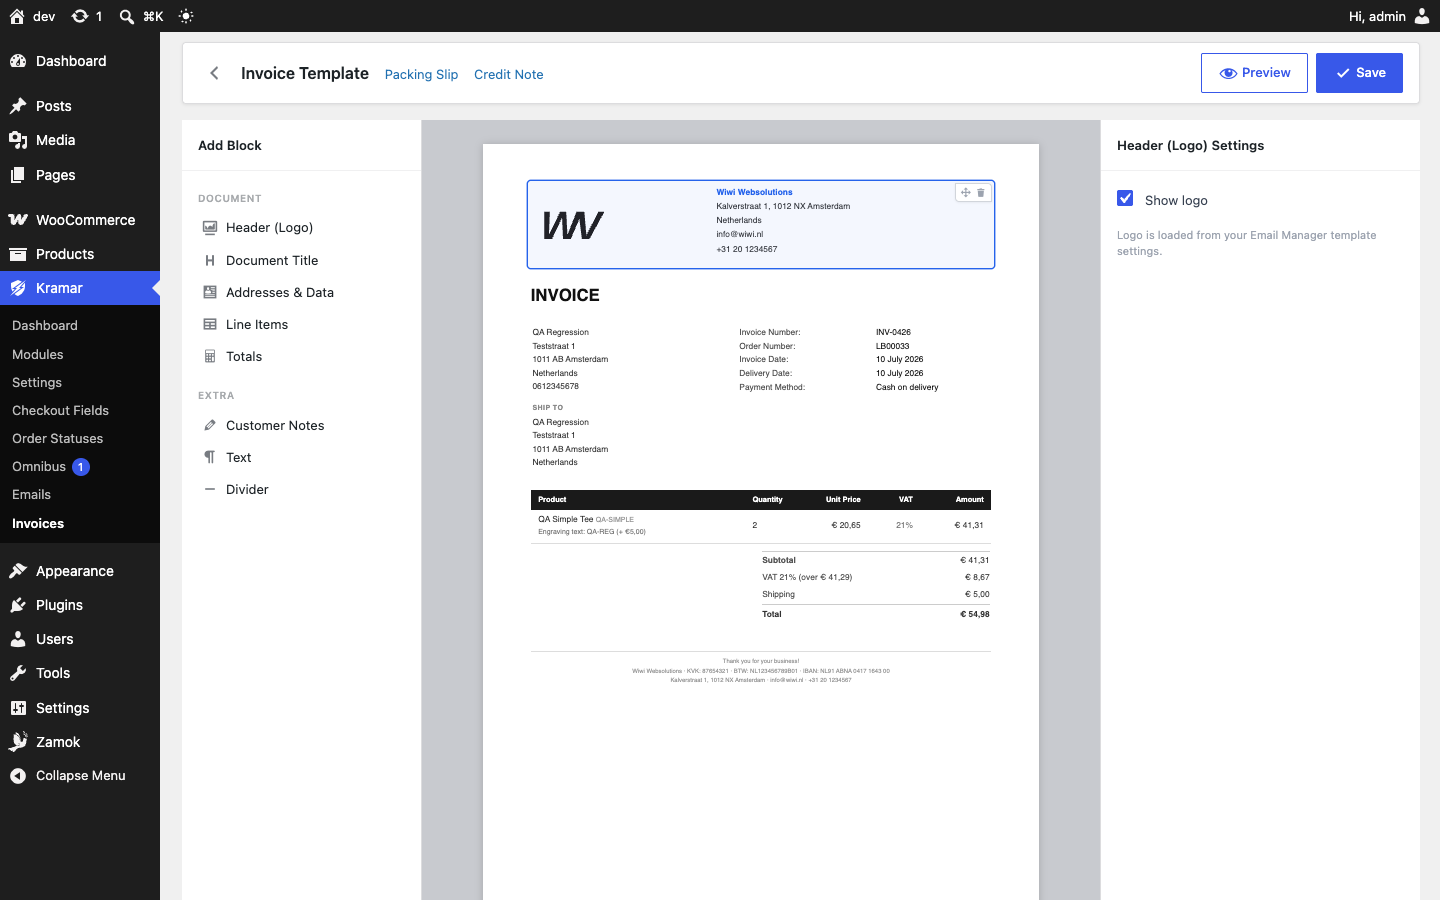Open the search magnifier icon
The height and width of the screenshot is (900, 1440).
point(127,16)
